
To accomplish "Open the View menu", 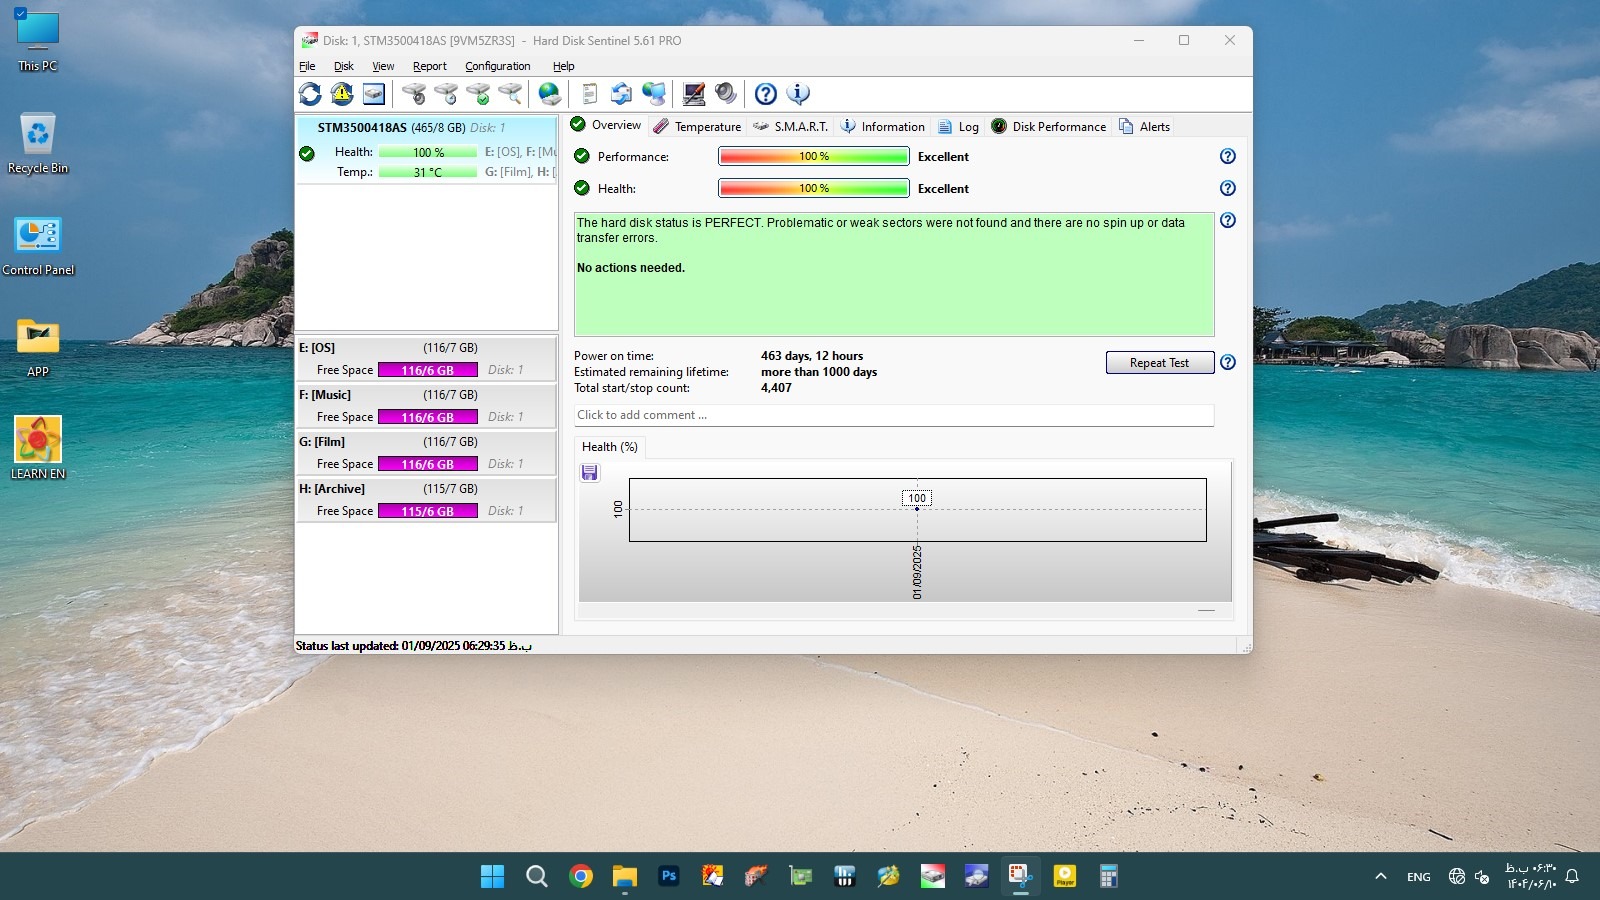I will (x=383, y=66).
